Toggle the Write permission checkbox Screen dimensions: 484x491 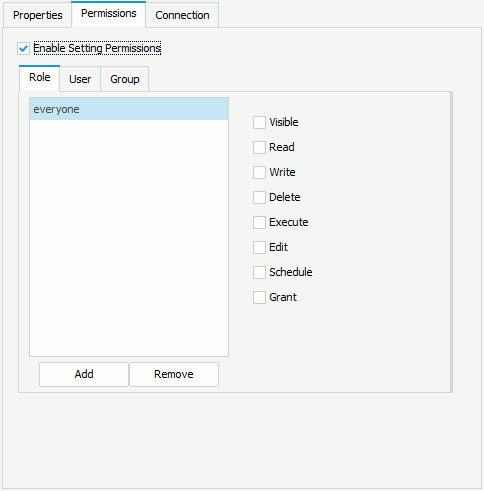pyautogui.click(x=259, y=172)
